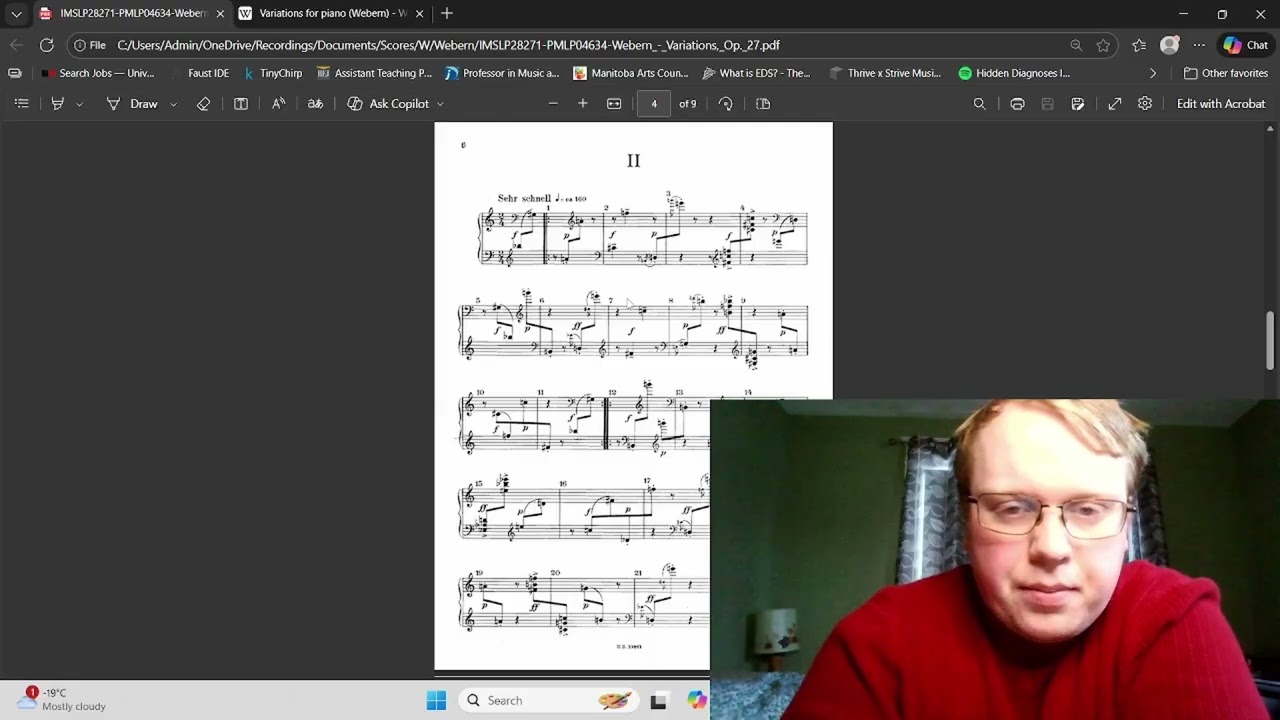Open the Other favorites folder
Viewport: 1280px width, 720px height.
coord(1226,73)
